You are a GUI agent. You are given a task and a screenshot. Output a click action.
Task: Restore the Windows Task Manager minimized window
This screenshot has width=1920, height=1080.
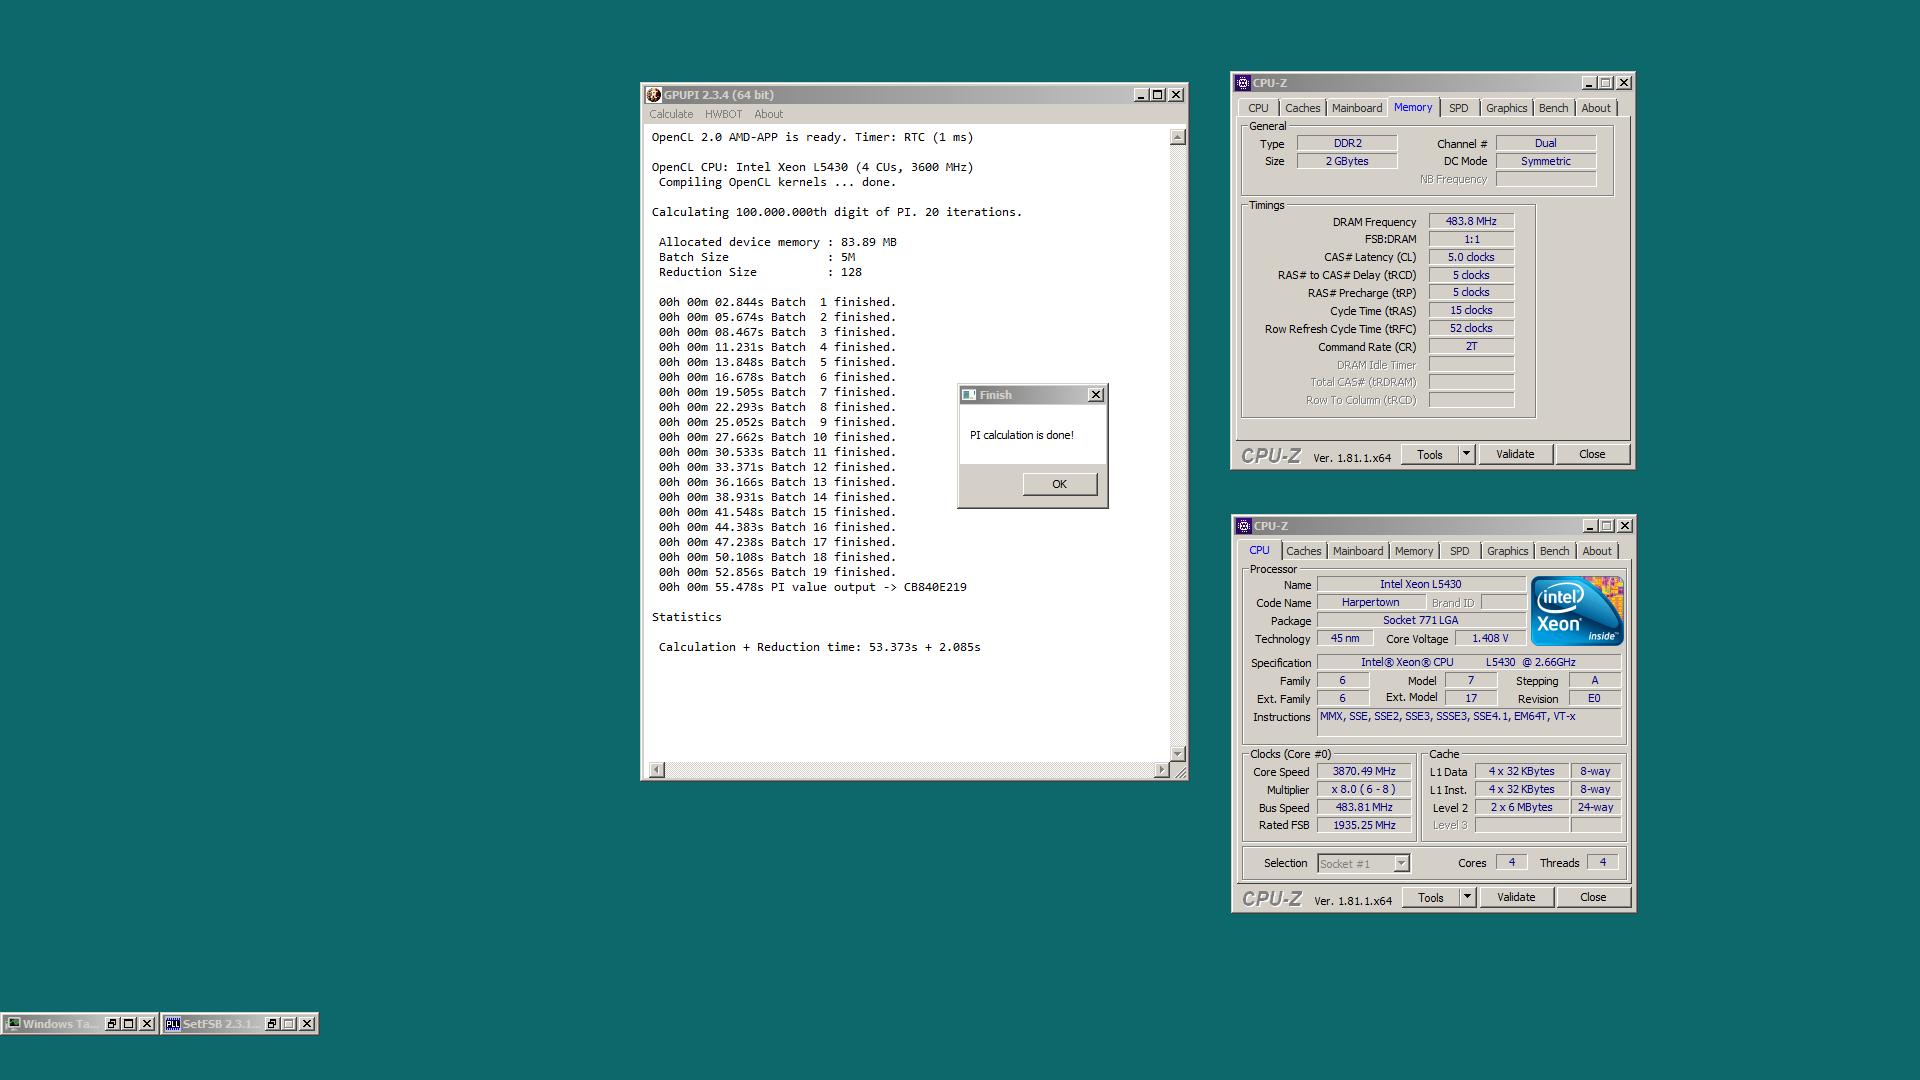tap(112, 1024)
